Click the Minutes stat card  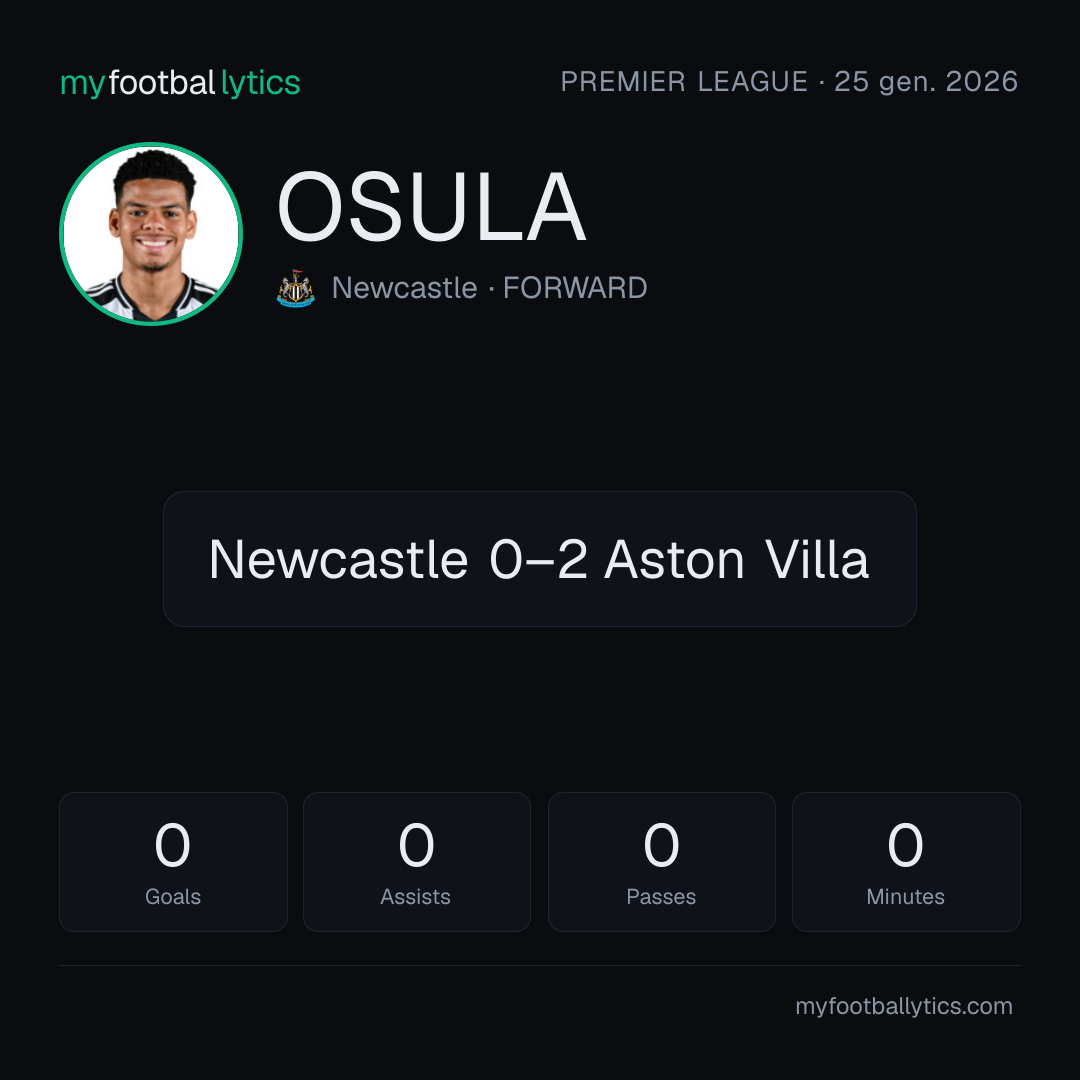(x=906, y=862)
